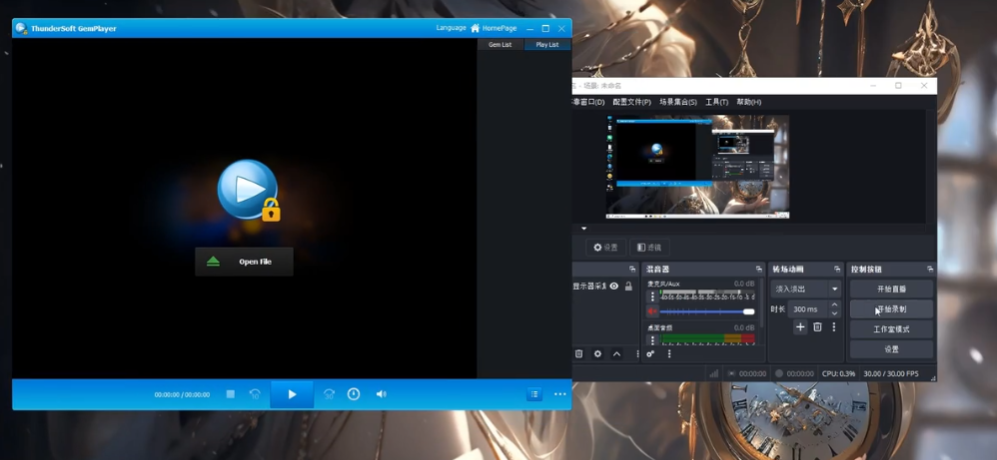Viewport: 997px width, 460px height.
Task: Click the 开始录制 start recording button
Action: [891, 309]
